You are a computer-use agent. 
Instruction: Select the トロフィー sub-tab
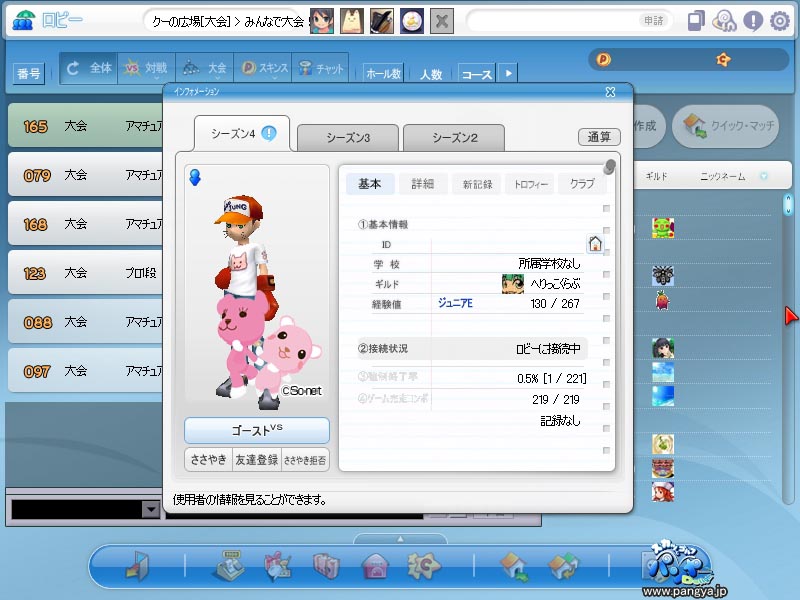pyautogui.click(x=530, y=184)
